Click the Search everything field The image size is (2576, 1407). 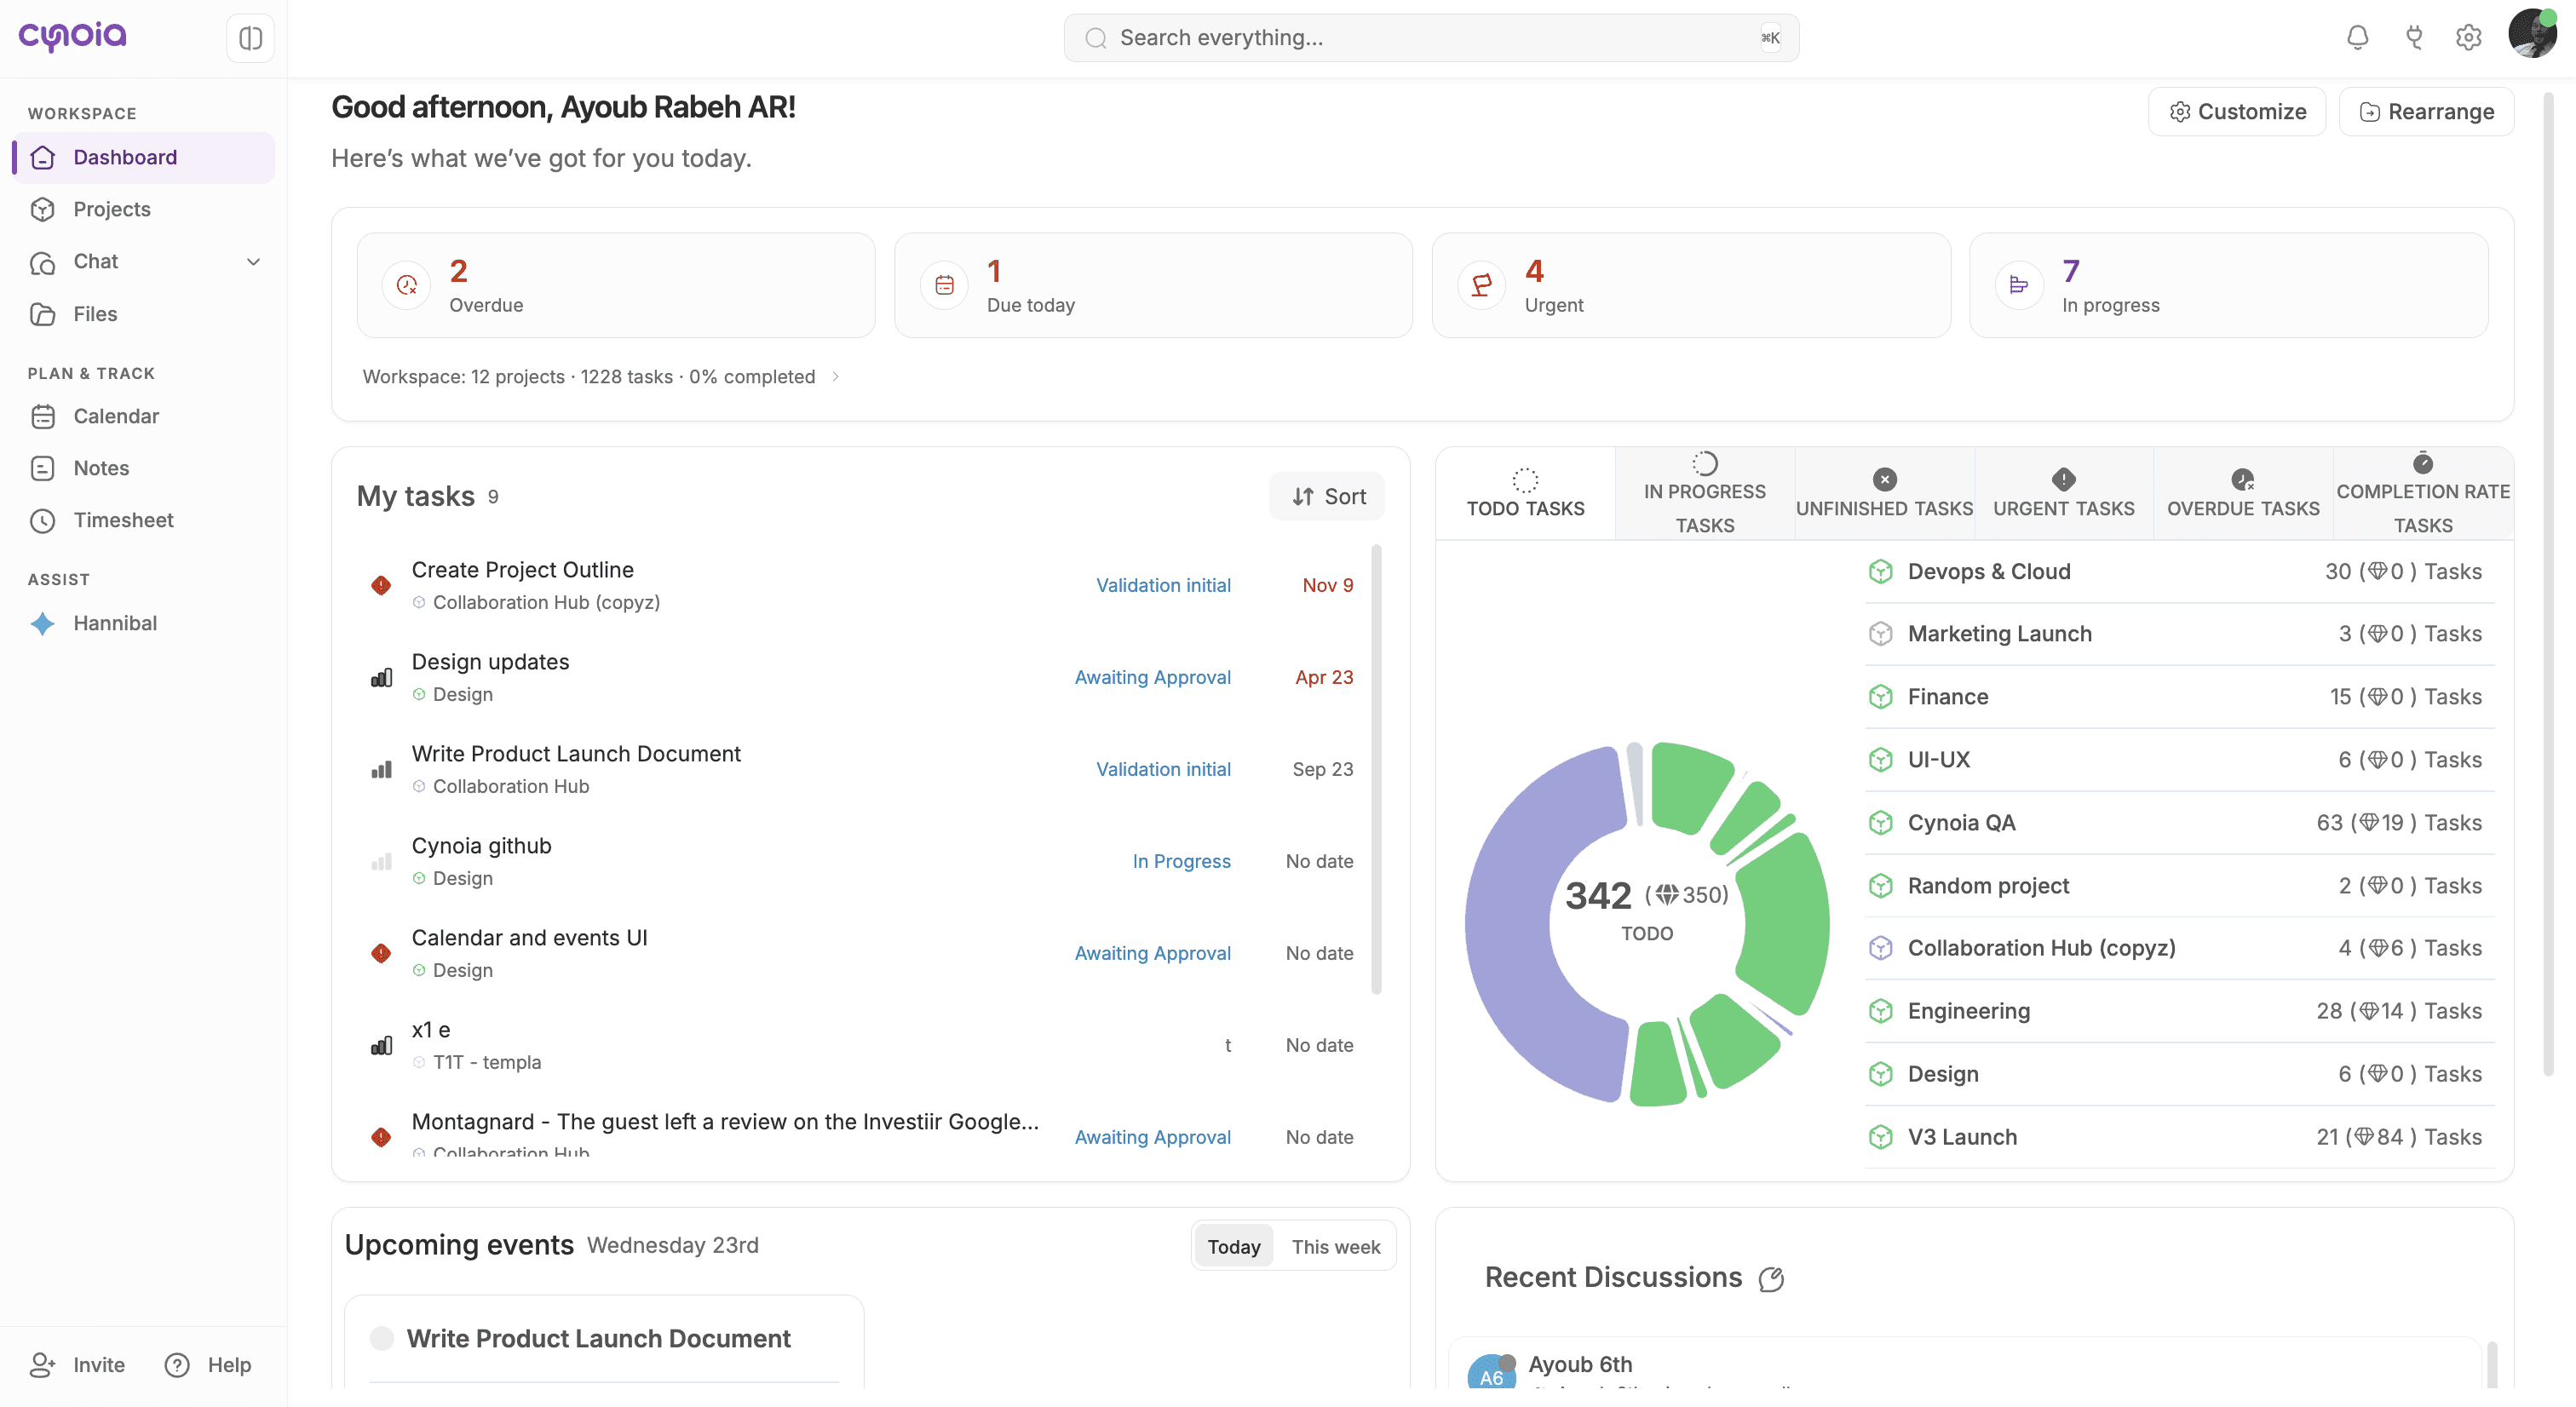tap(1431, 38)
